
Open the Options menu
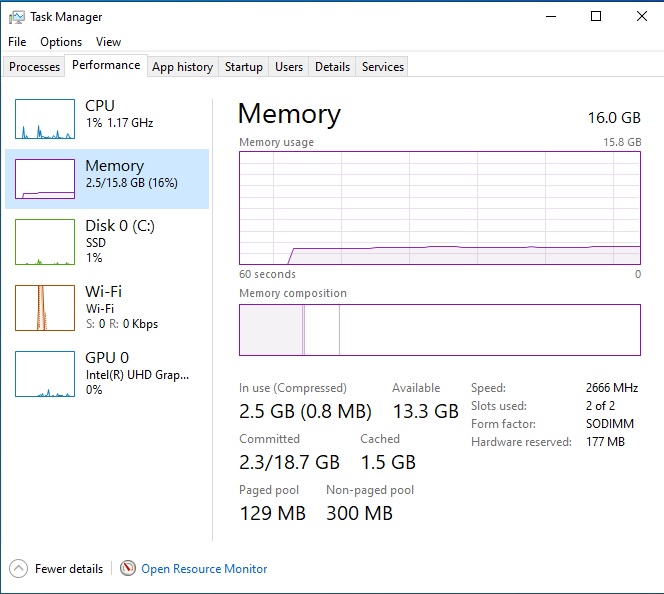coord(61,42)
